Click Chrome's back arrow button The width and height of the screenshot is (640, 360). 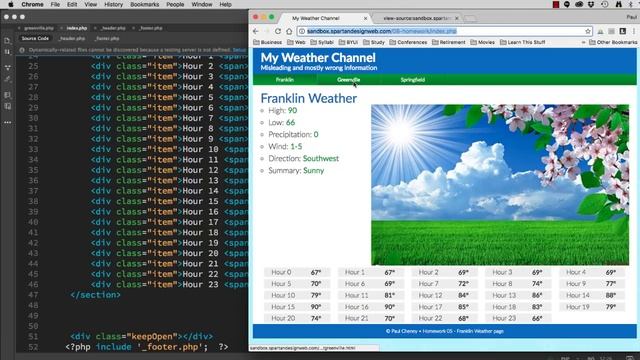click(x=256, y=31)
